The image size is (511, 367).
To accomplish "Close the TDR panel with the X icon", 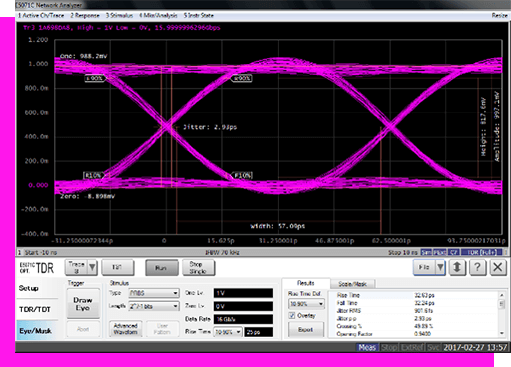I will coord(498,267).
